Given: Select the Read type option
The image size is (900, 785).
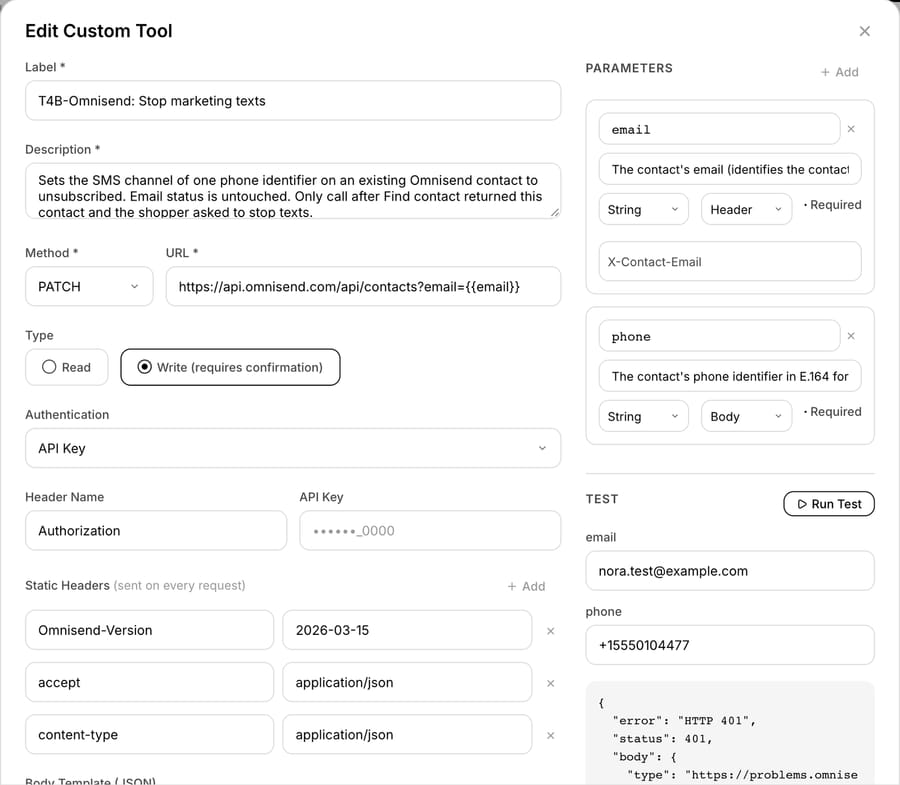Looking at the screenshot, I should tap(67, 367).
